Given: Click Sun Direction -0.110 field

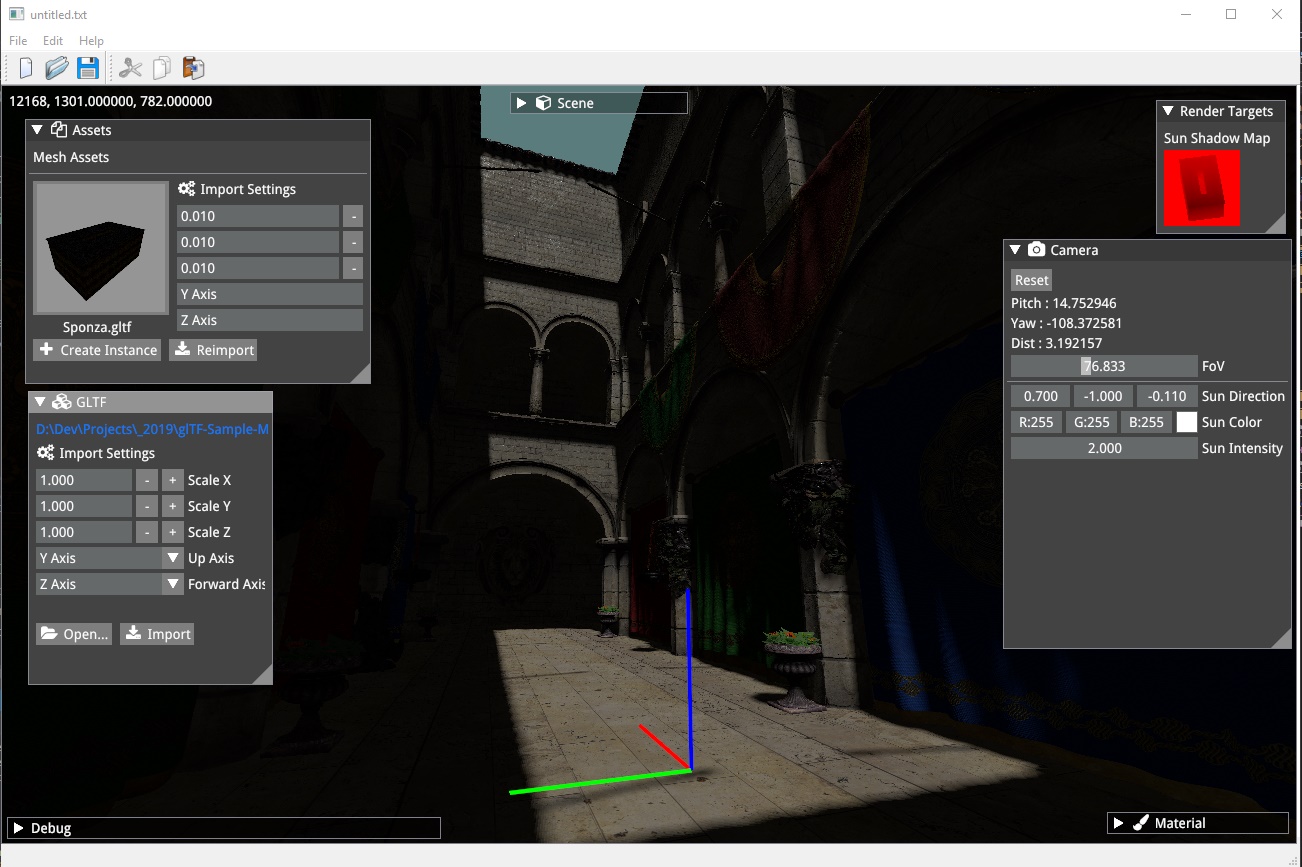Looking at the screenshot, I should [x=1167, y=396].
